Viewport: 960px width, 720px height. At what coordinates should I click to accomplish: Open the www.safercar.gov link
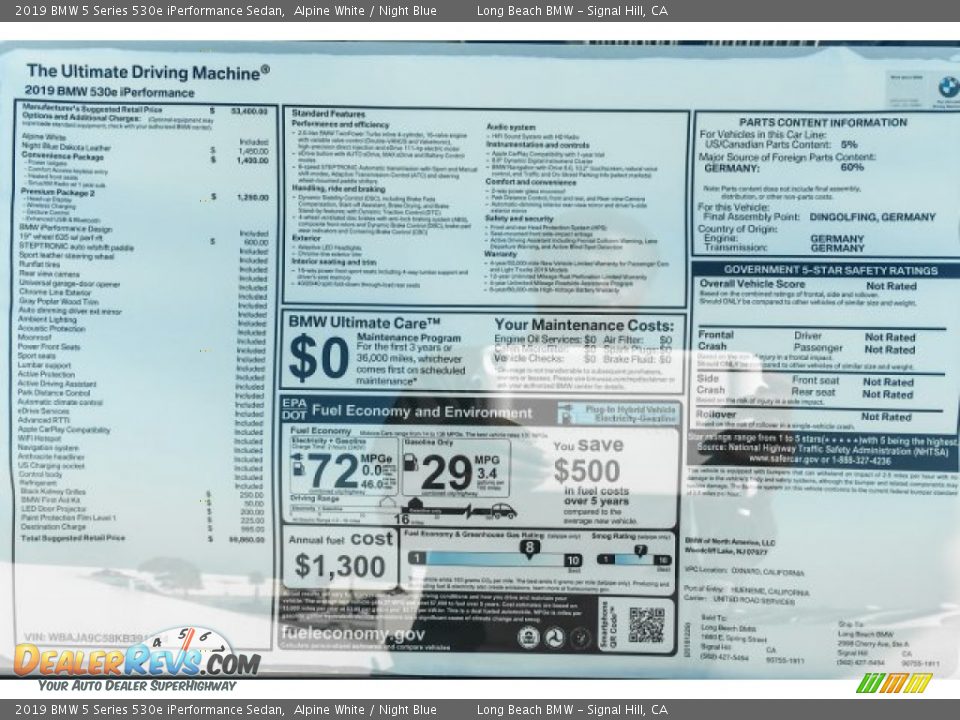786,460
